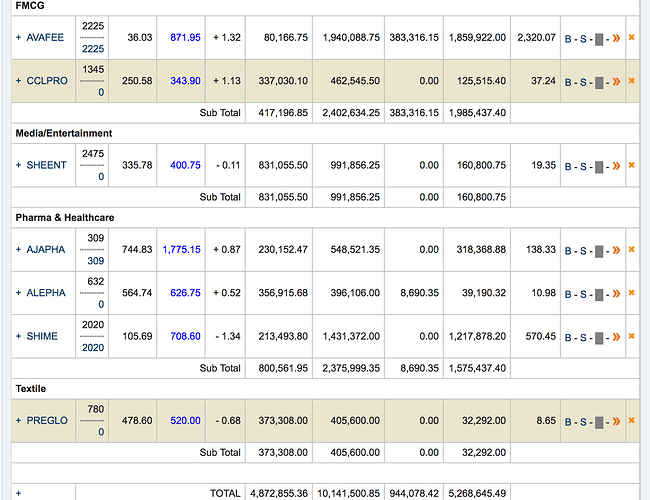Remove PREGLO using the orange x icon
Image resolution: width=650 pixels, height=500 pixels.
[x=631, y=420]
